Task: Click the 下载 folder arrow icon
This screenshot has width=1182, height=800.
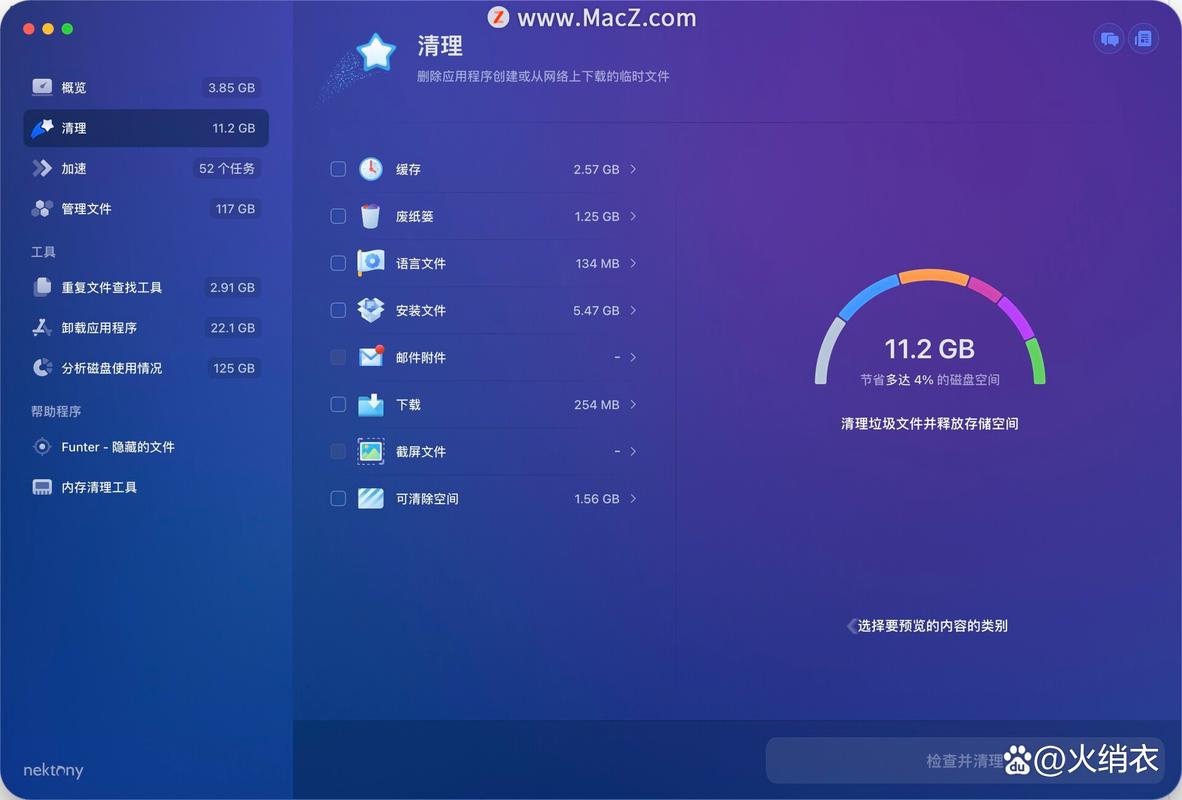Action: coord(371,404)
